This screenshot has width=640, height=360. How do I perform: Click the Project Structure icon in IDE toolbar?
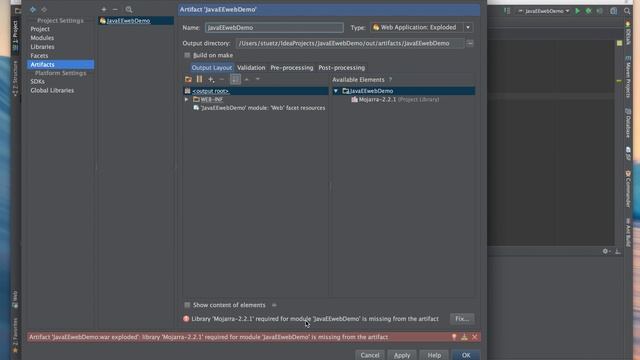[613, 11]
